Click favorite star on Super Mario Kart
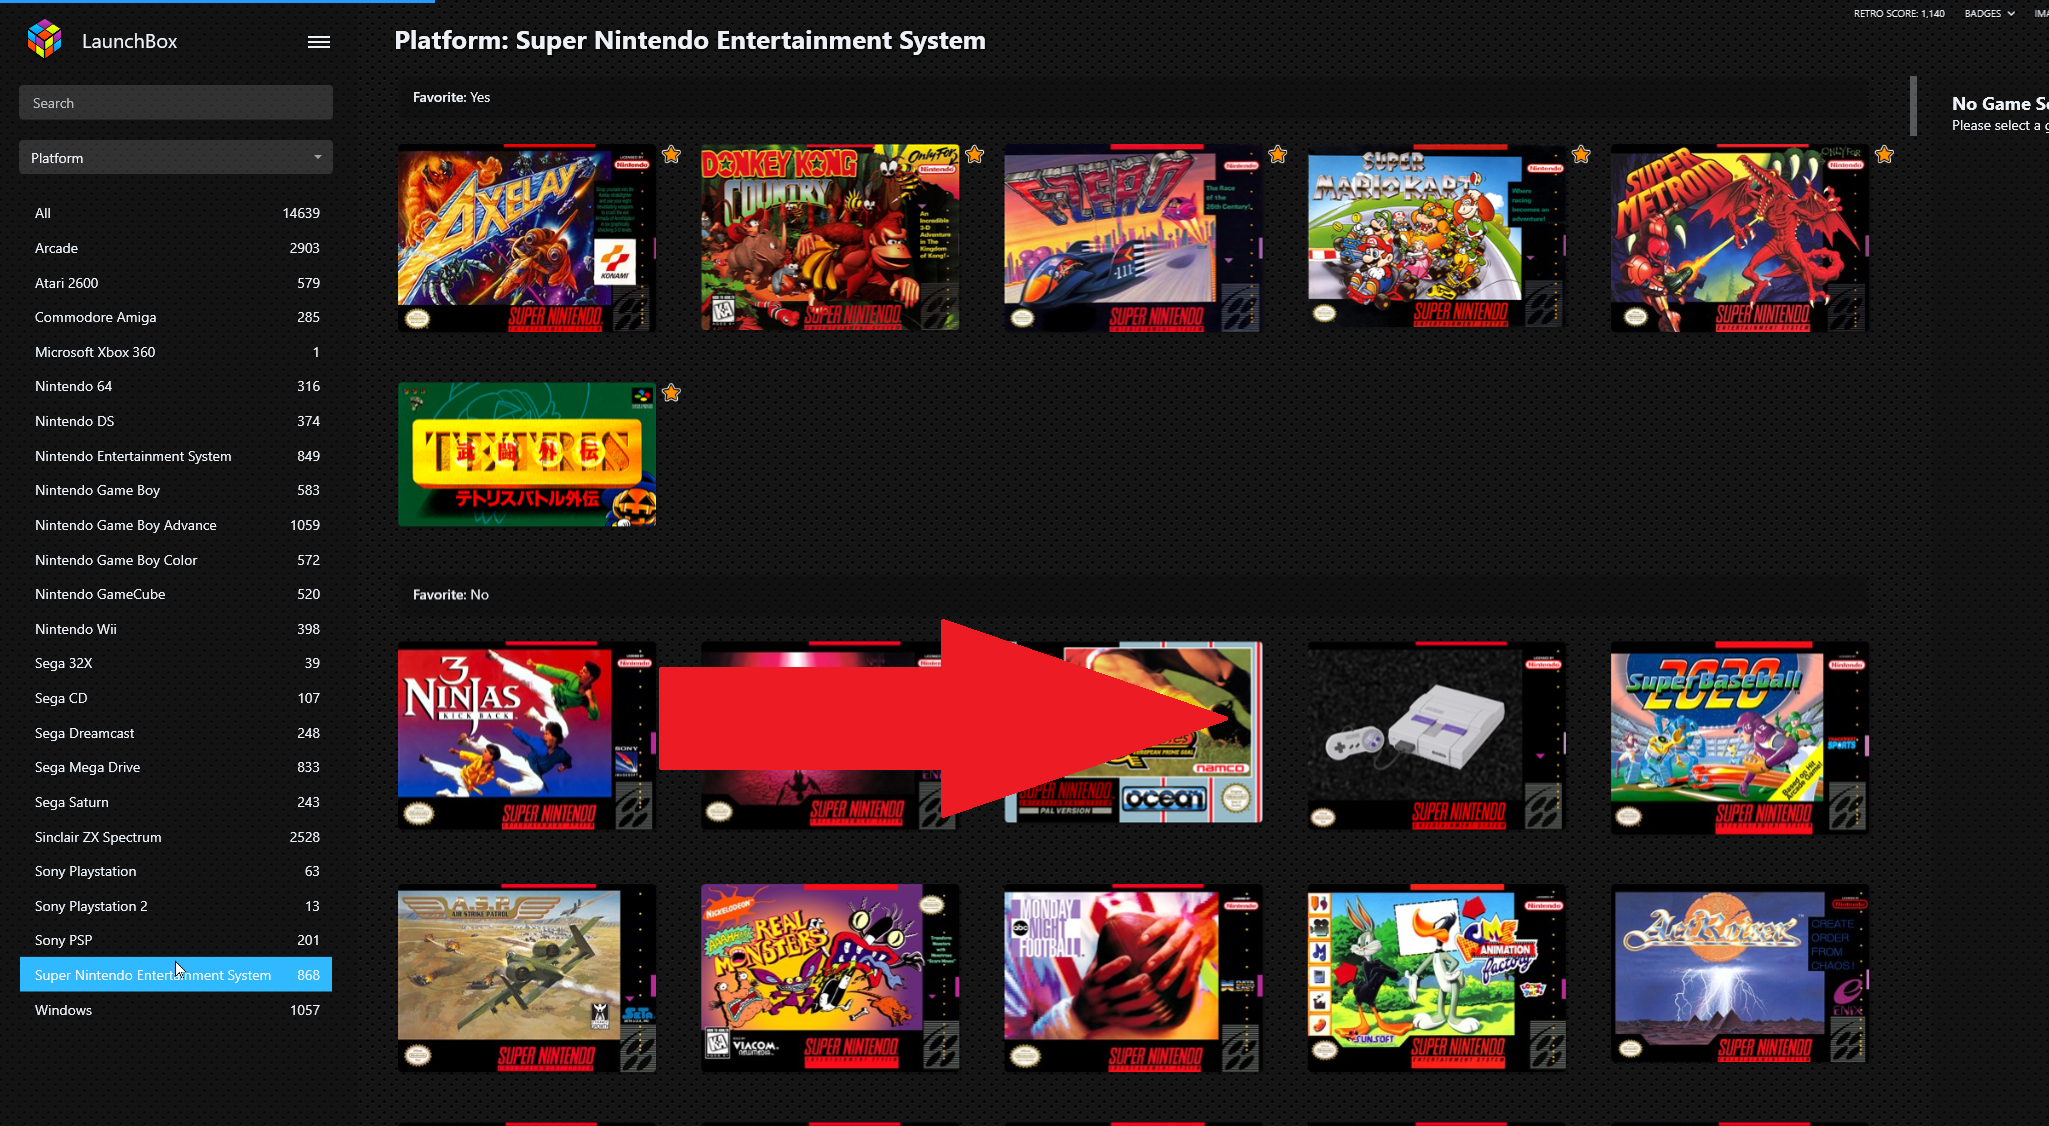2049x1126 pixels. 1581,155
